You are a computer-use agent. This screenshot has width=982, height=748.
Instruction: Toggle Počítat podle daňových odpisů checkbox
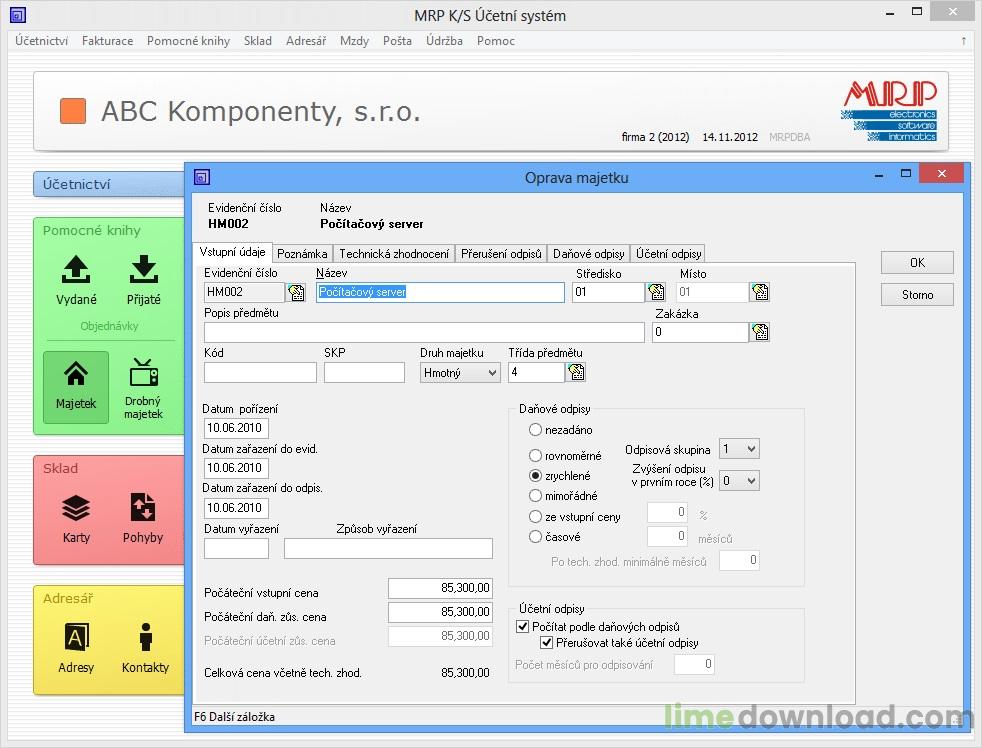522,626
